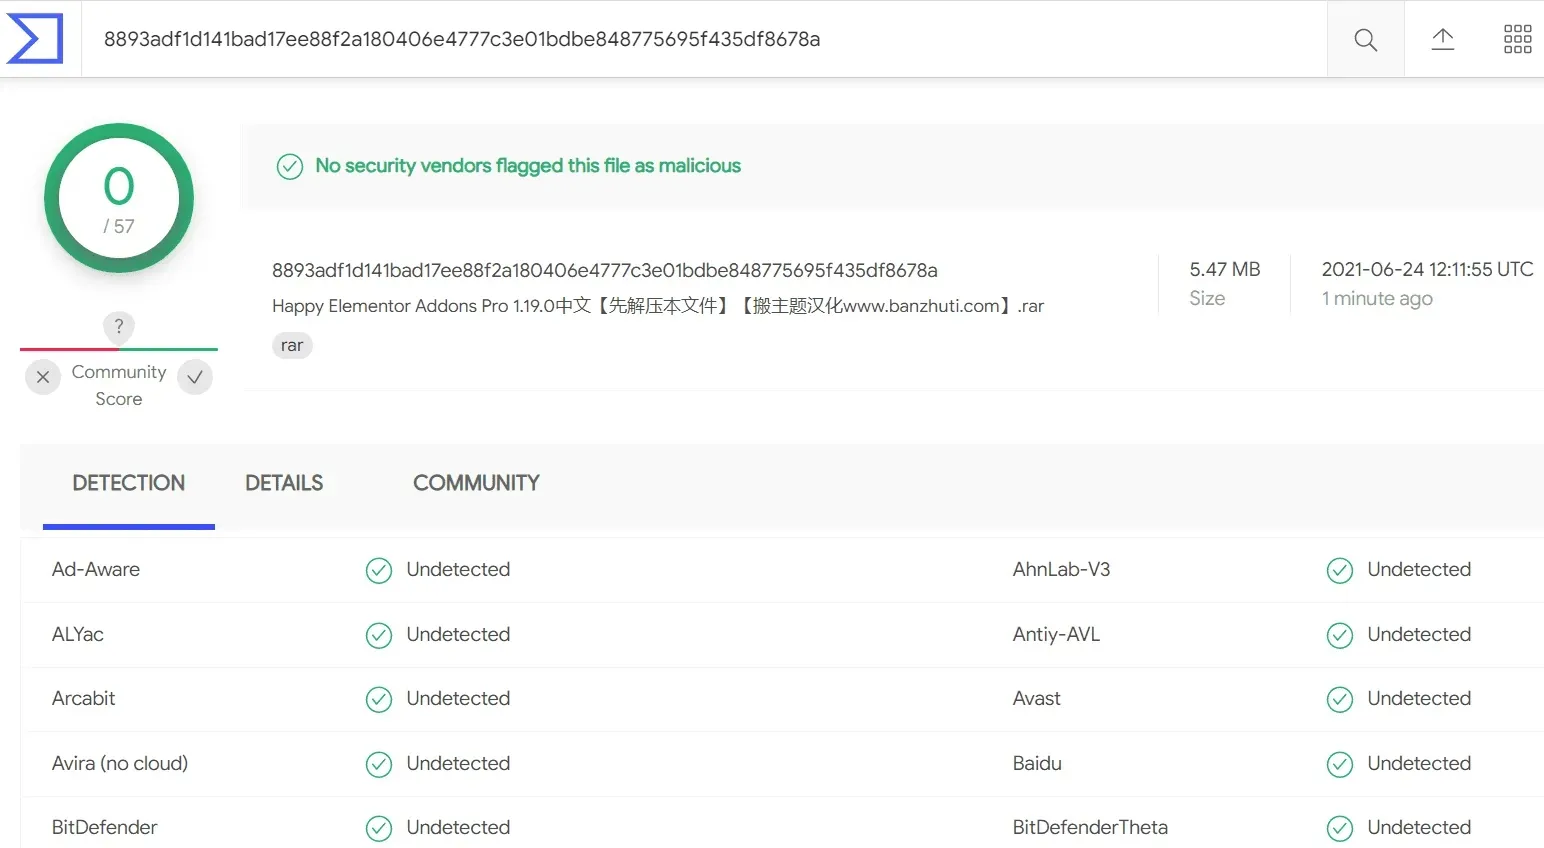Select the 'BitDefender' vendor name
The width and height of the screenshot is (1544, 848).
(105, 827)
